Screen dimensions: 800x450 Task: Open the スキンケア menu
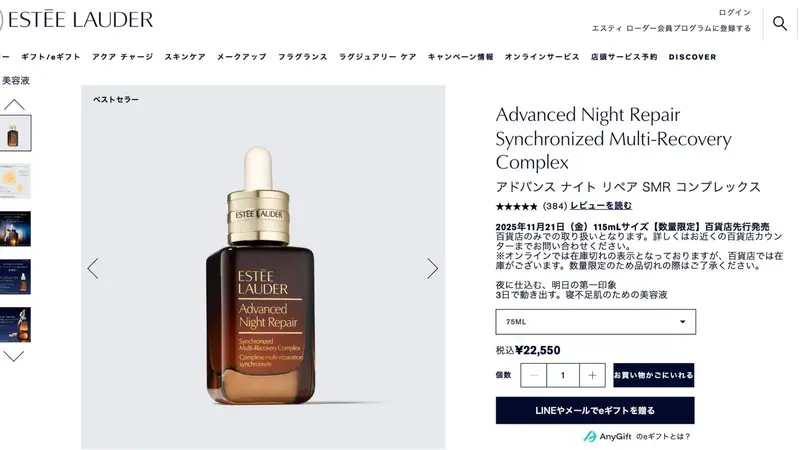coord(185,57)
